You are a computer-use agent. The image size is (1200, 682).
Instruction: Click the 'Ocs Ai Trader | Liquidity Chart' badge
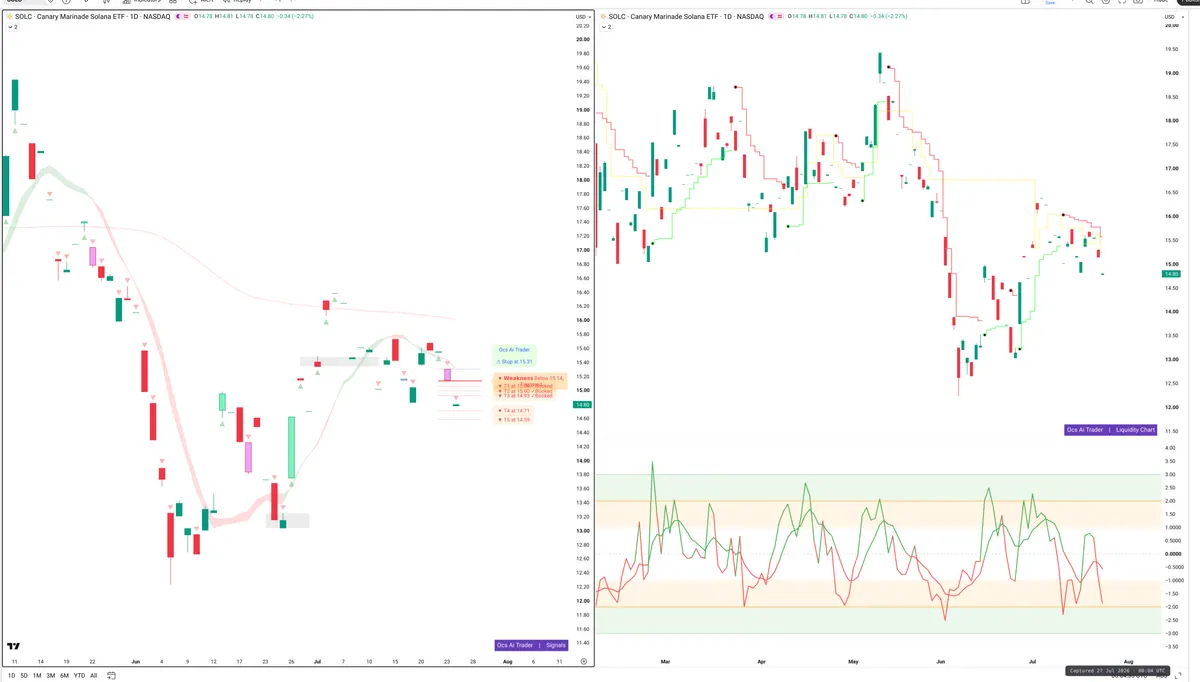coord(1112,430)
